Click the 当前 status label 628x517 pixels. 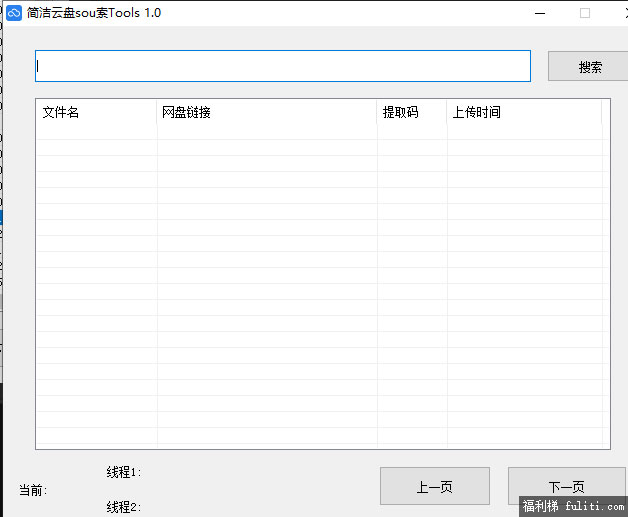pyautogui.click(x=33, y=490)
